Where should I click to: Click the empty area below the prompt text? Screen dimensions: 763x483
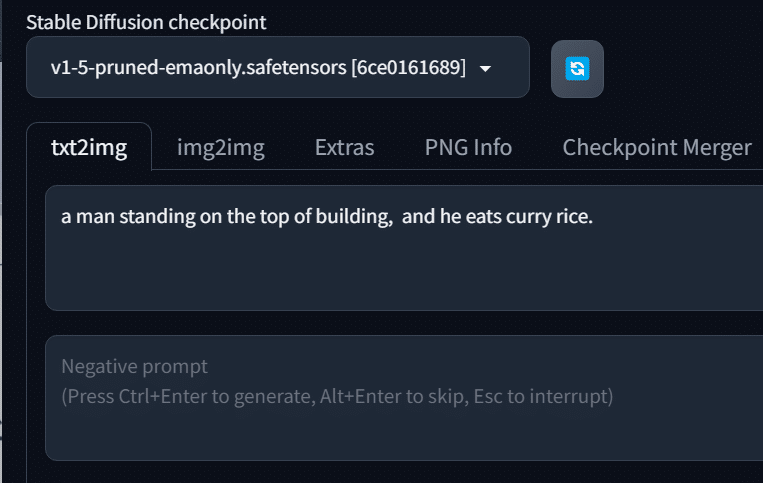[404, 272]
